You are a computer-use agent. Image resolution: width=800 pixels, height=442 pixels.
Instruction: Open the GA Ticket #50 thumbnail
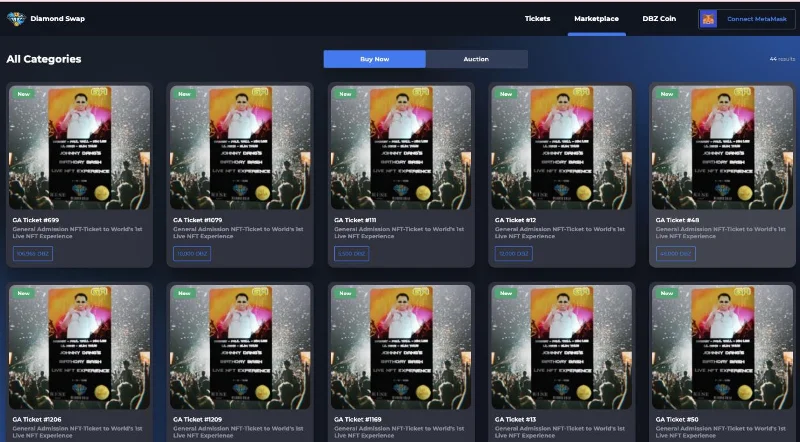pyautogui.click(x=722, y=347)
